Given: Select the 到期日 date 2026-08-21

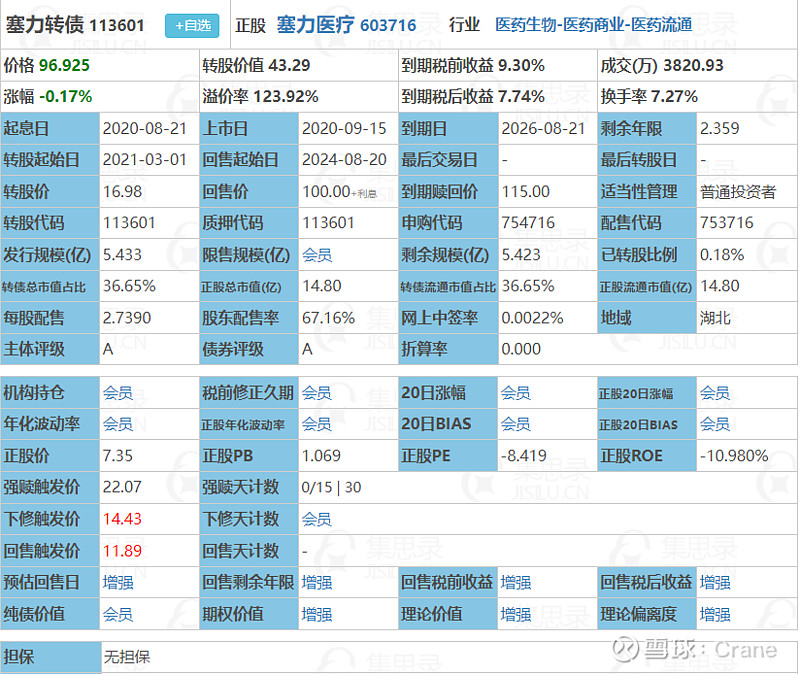Looking at the screenshot, I should pos(543,129).
